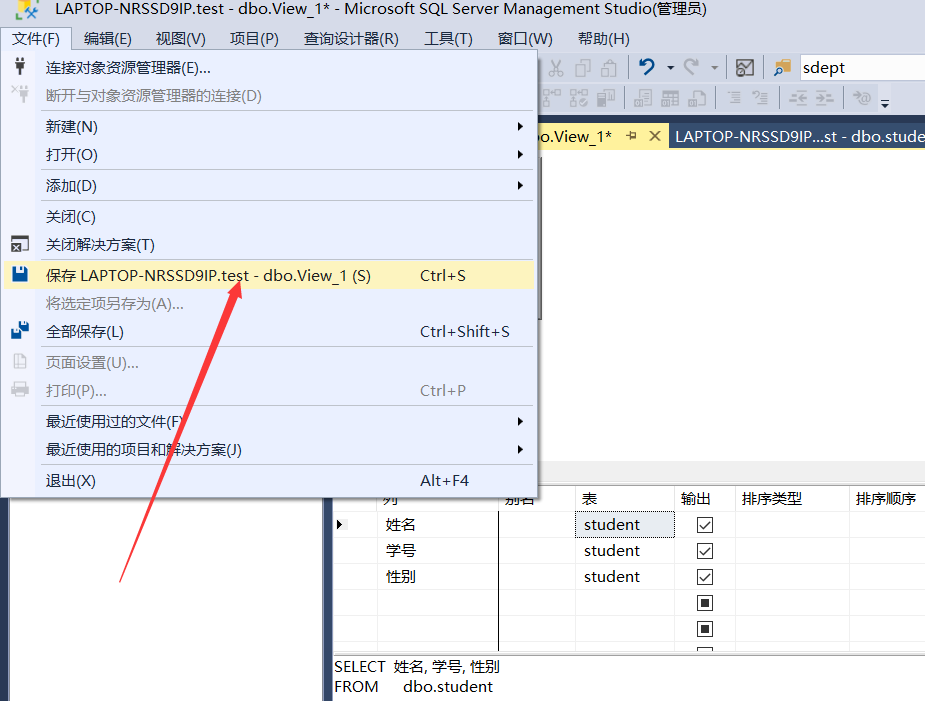Expand the 添加(D) submenu
The width and height of the screenshot is (925, 701).
[x=520, y=185]
